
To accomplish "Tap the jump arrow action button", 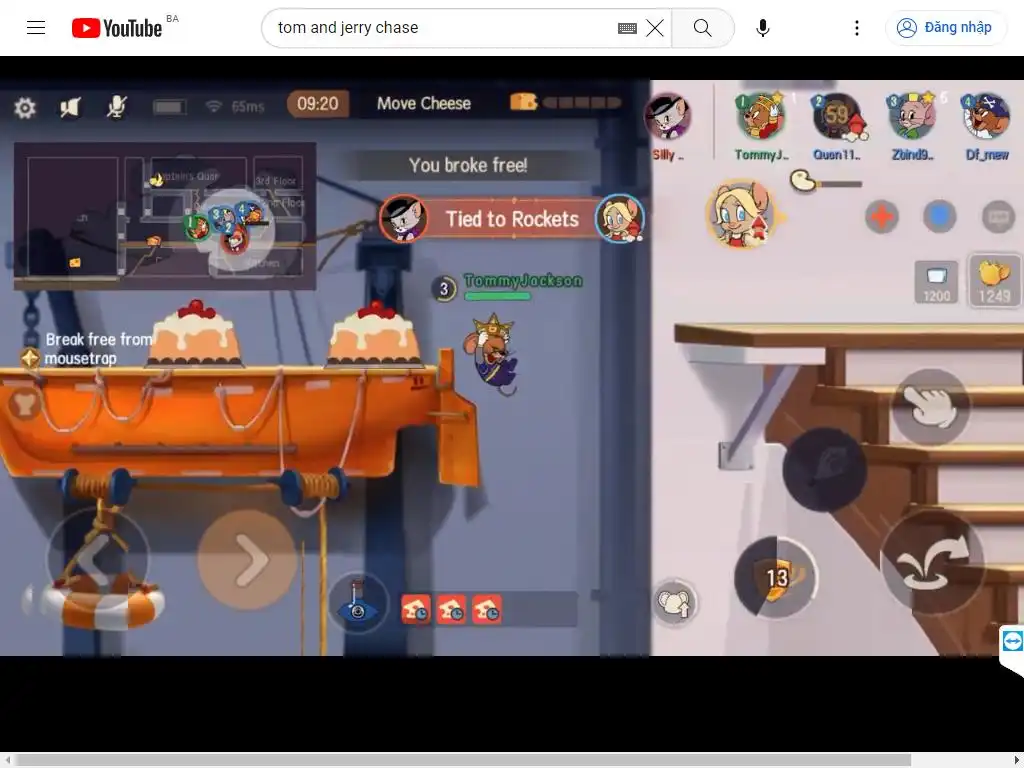I will [x=932, y=560].
